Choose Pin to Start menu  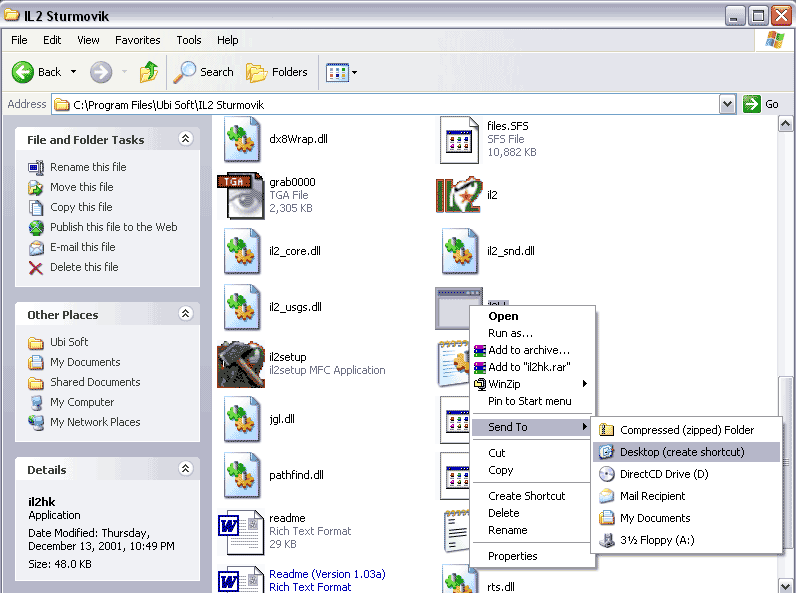(x=533, y=401)
